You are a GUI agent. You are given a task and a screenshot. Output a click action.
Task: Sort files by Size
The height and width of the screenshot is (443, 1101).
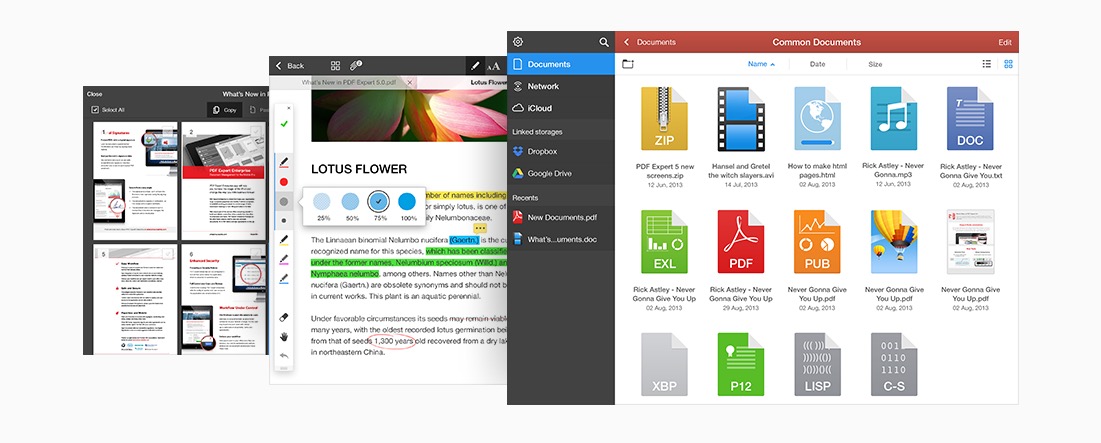(875, 64)
